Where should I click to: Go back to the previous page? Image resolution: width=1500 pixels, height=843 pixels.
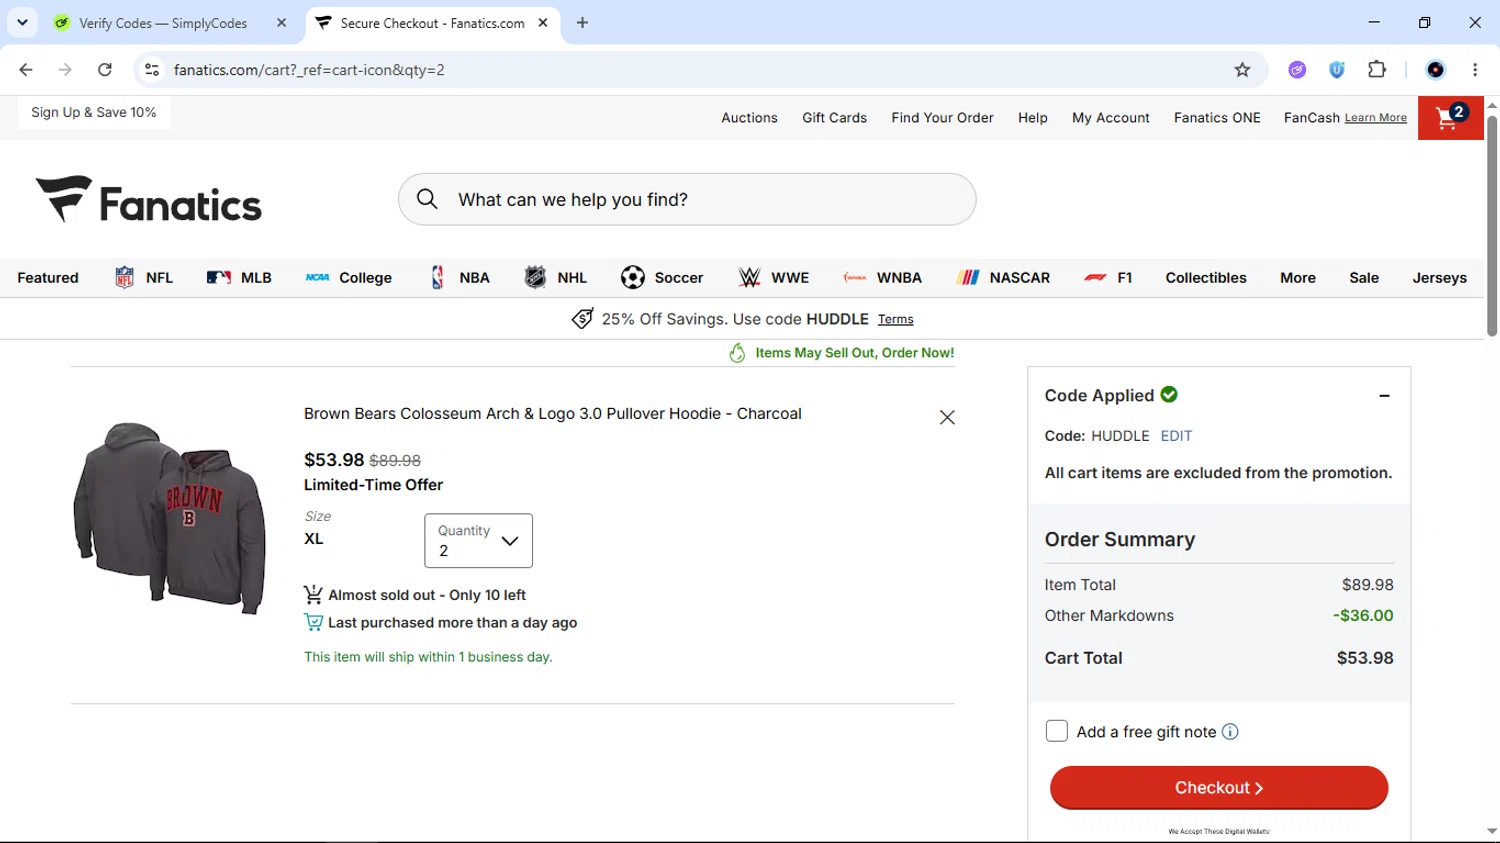coord(26,70)
